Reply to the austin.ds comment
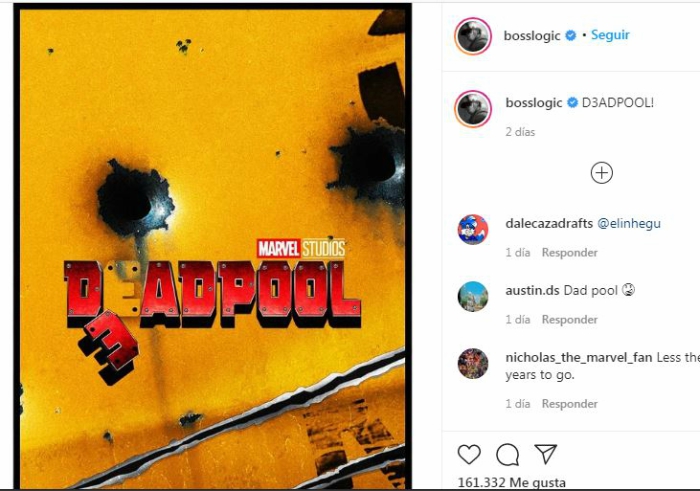The height and width of the screenshot is (491, 700). tap(569, 320)
